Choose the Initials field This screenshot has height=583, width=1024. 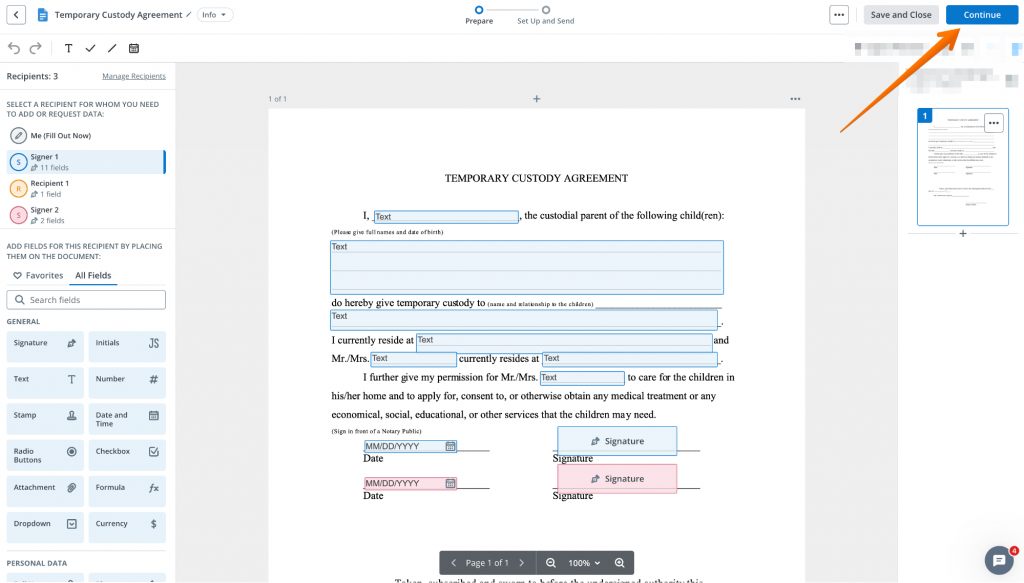(127, 346)
